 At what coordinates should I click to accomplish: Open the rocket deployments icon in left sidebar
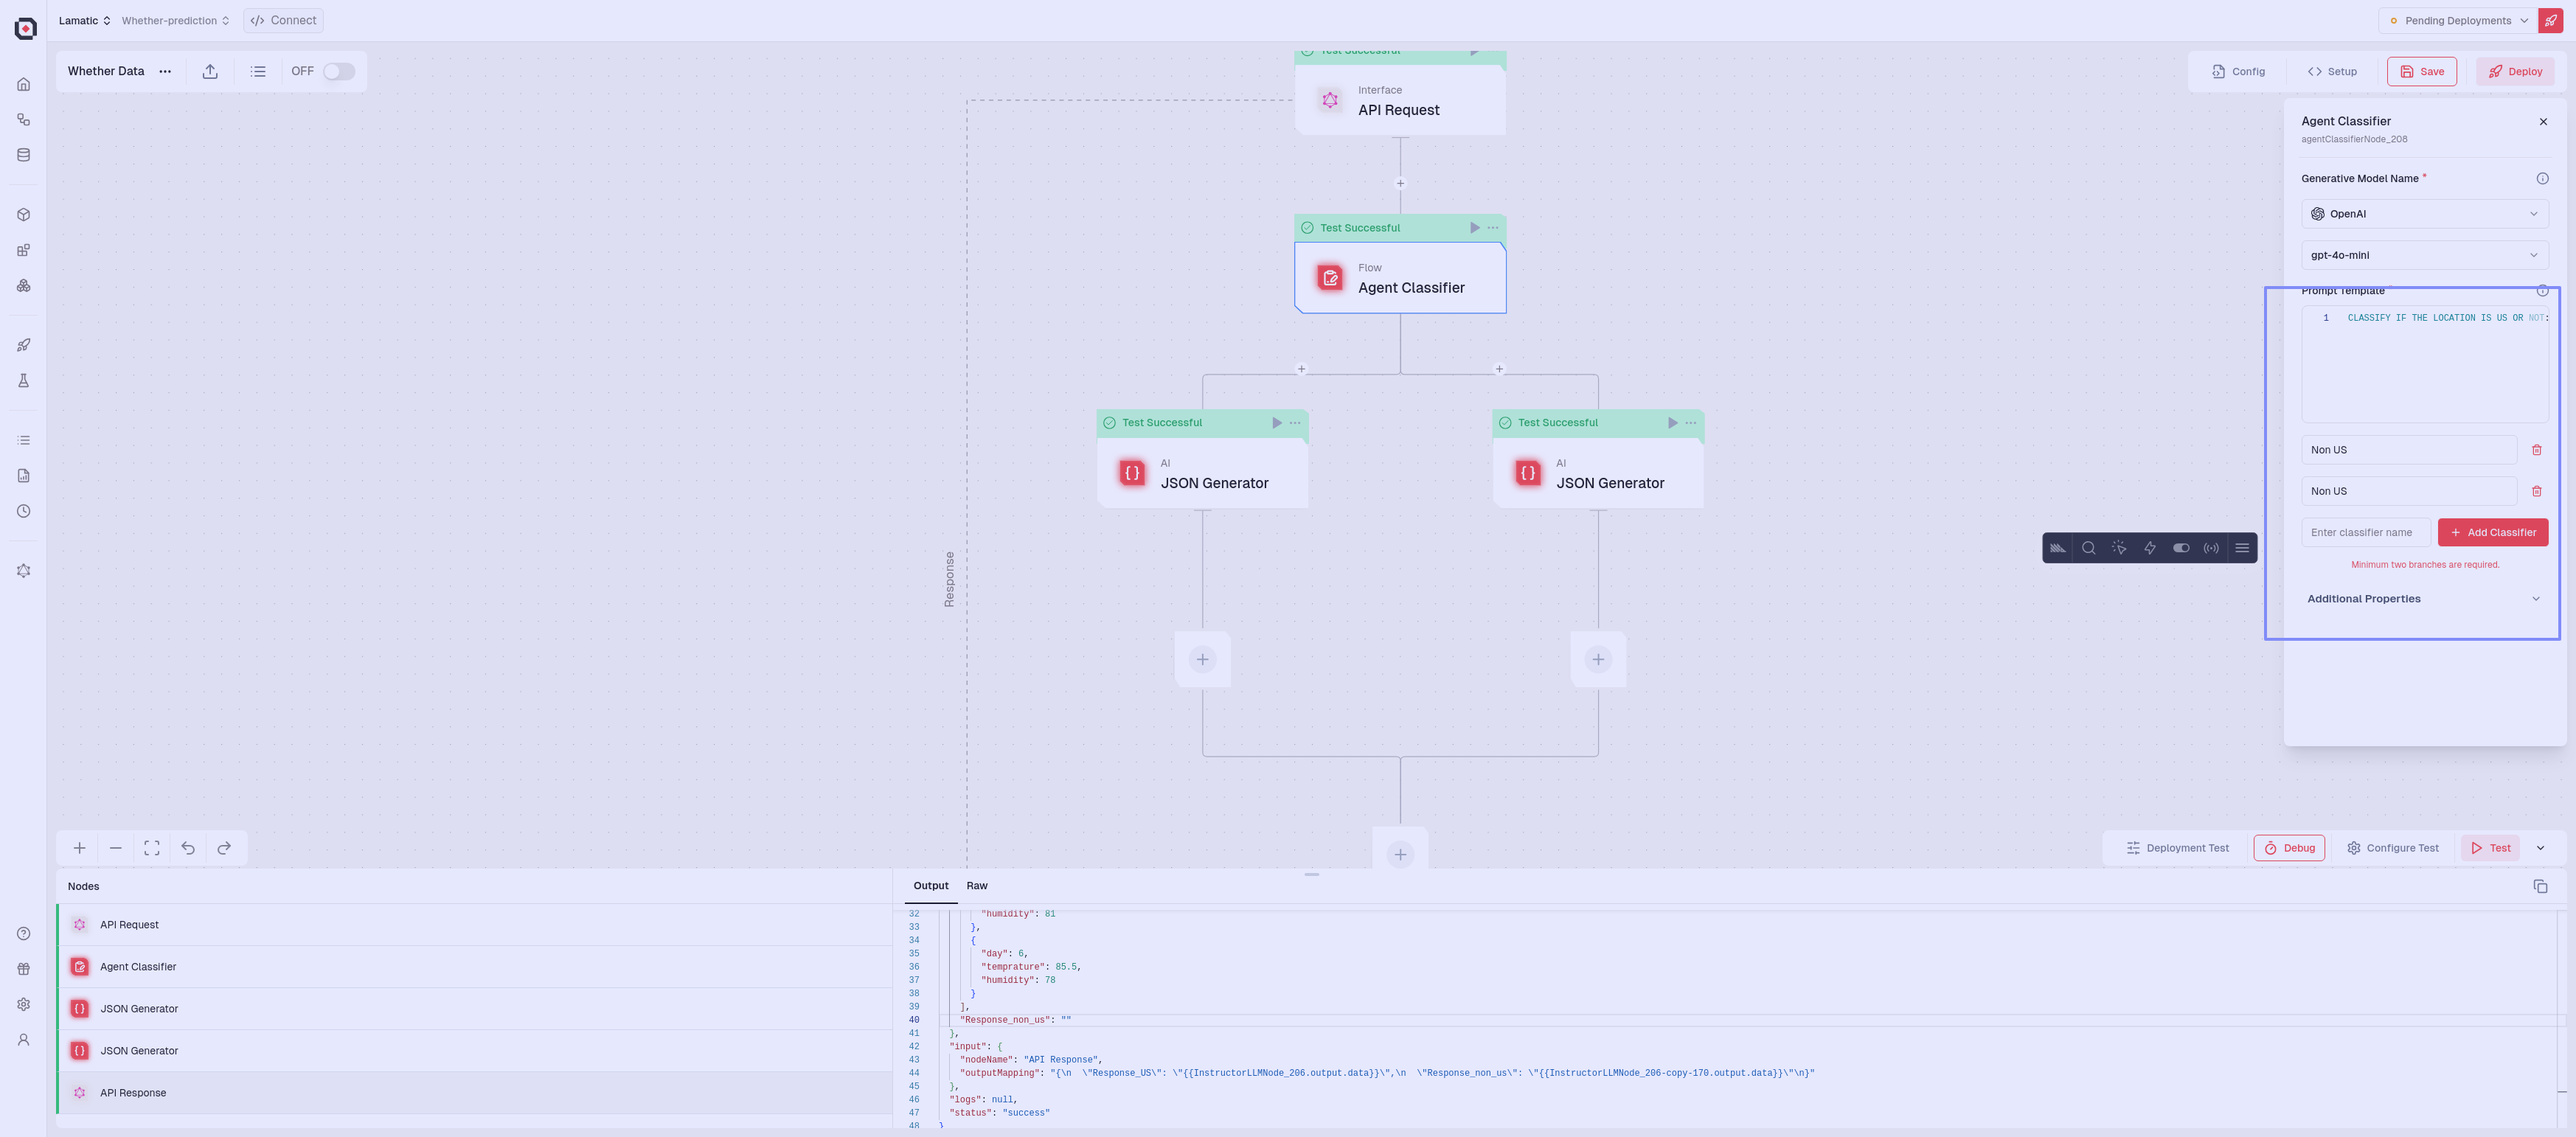24,345
